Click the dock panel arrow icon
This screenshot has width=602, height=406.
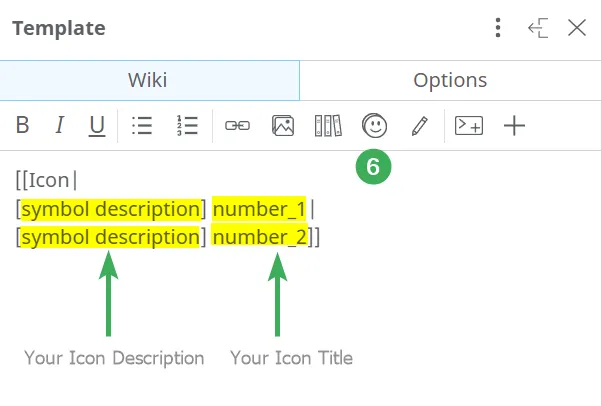pos(538,28)
